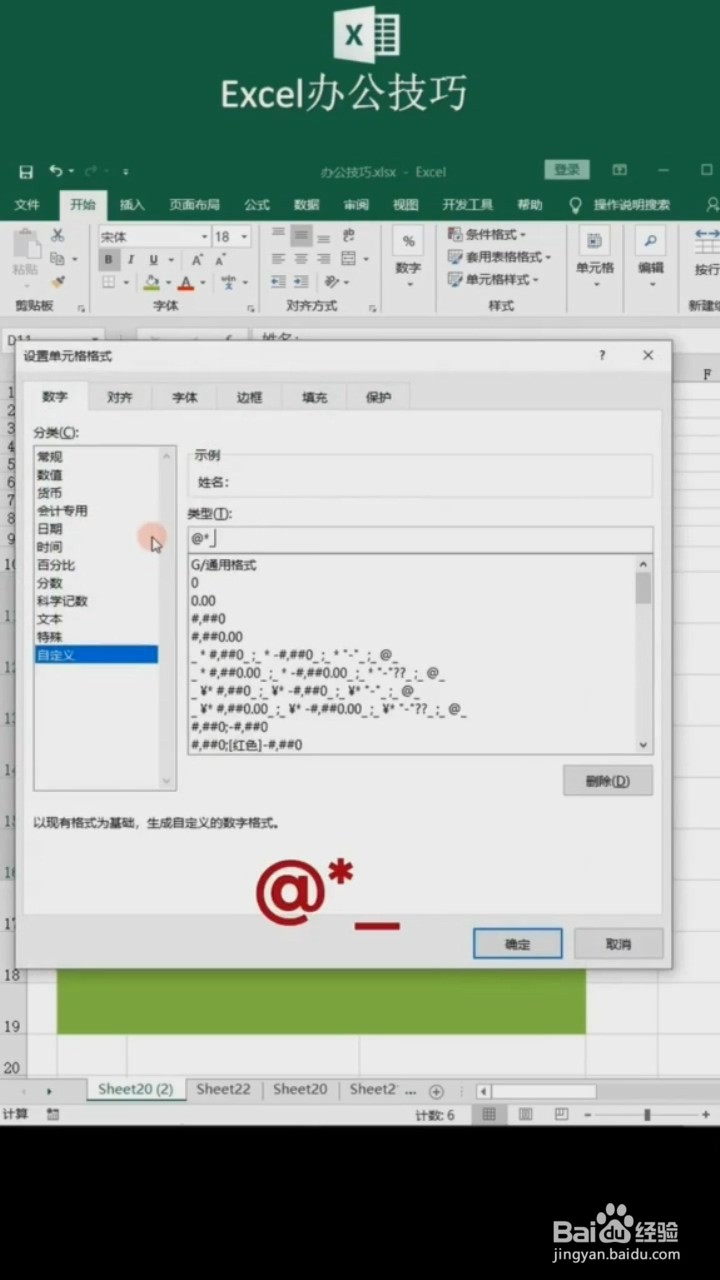This screenshot has height=1280, width=720.
Task: Open the cell styles dropdown
Action: click(493, 280)
